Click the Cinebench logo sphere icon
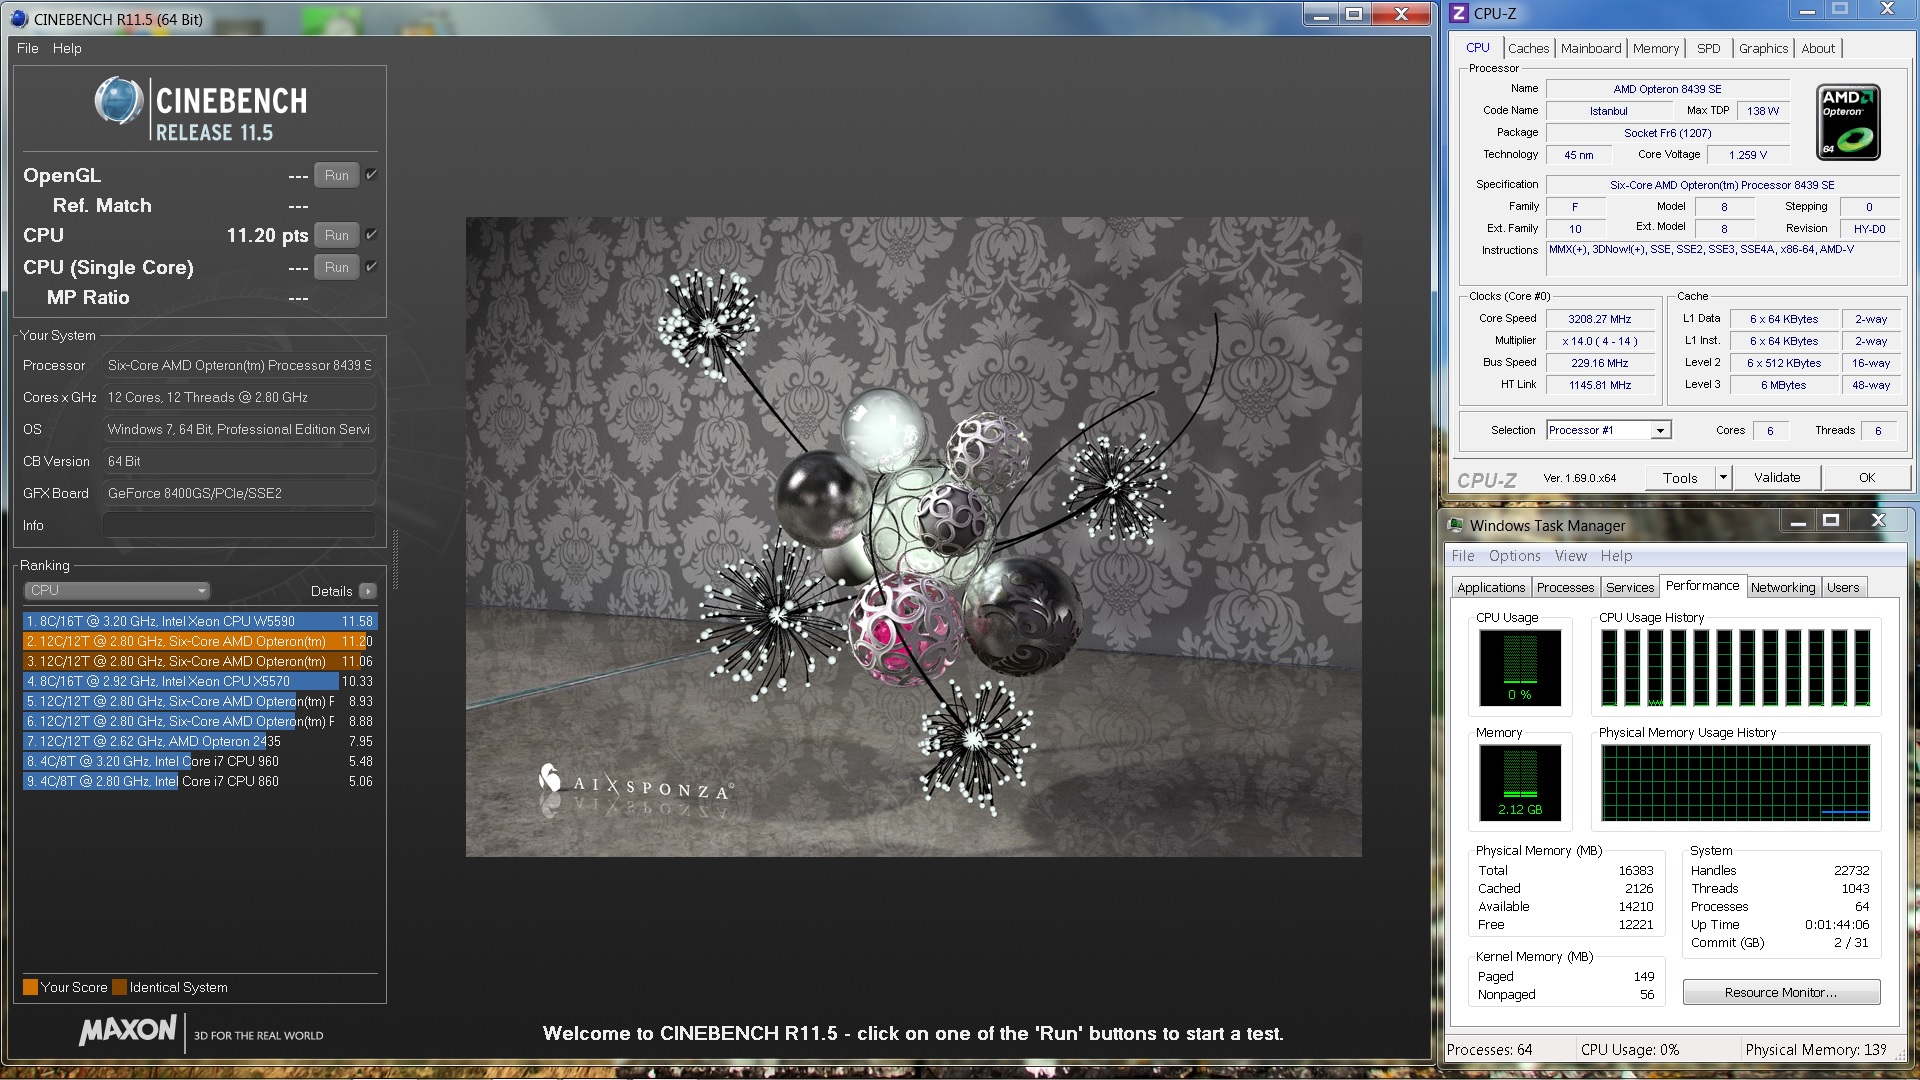Screen dimensions: 1920x1080 click(119, 101)
